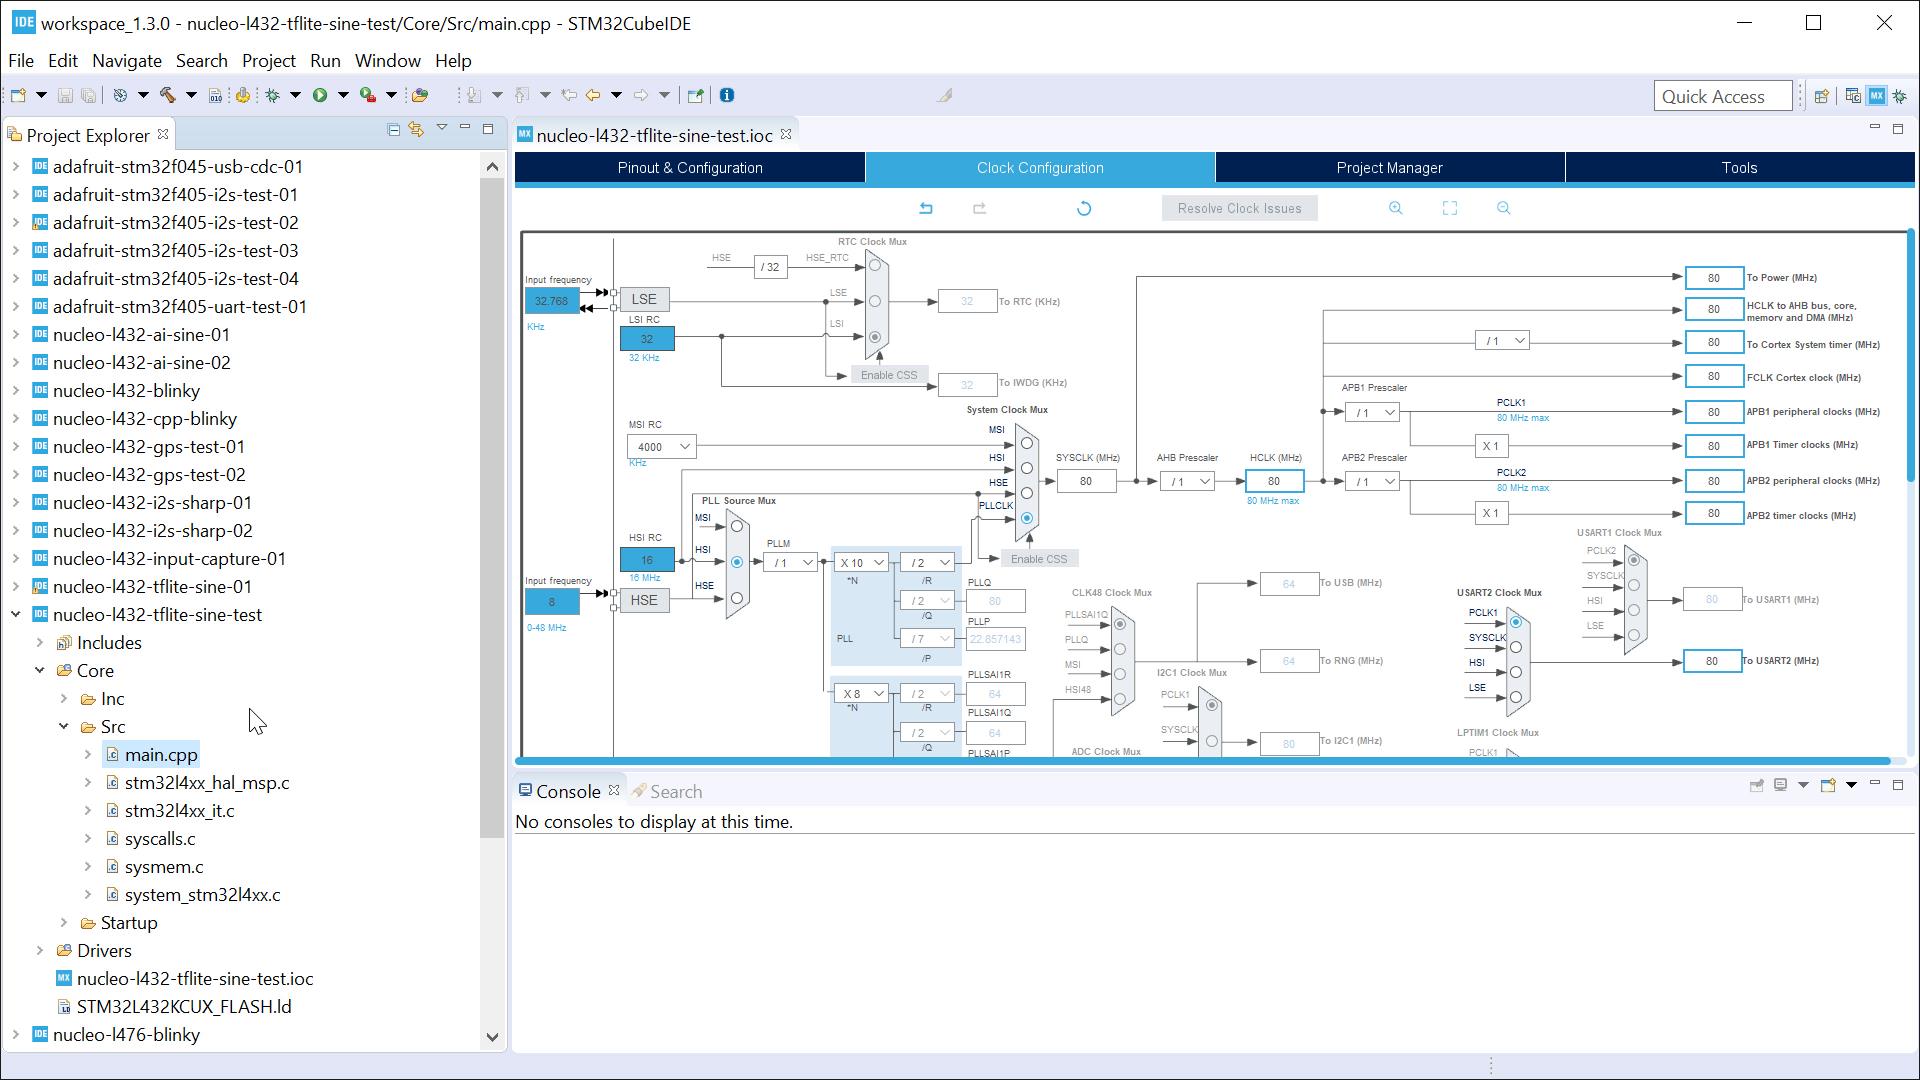
Task: Click the Build hammer toolbar icon
Action: tap(167, 96)
